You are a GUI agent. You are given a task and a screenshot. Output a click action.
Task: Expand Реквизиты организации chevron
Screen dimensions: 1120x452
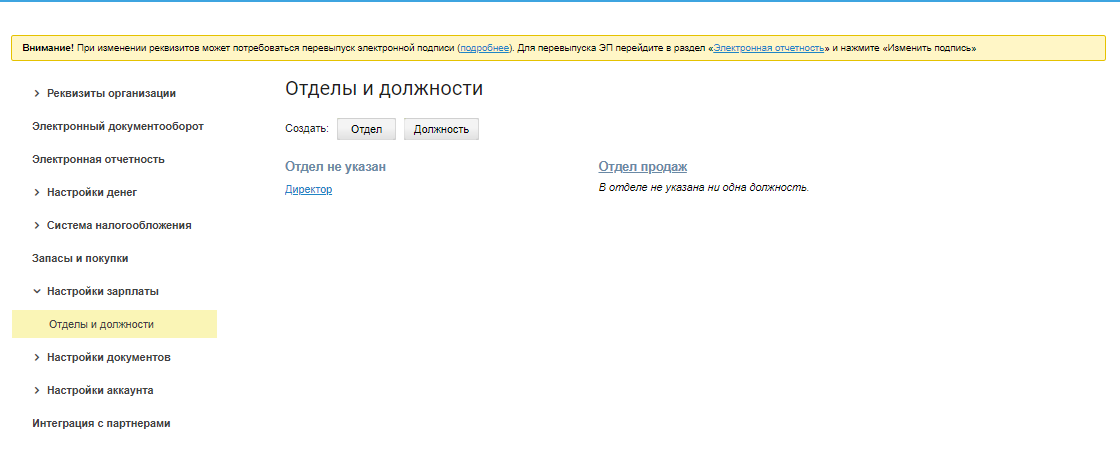coord(36,94)
